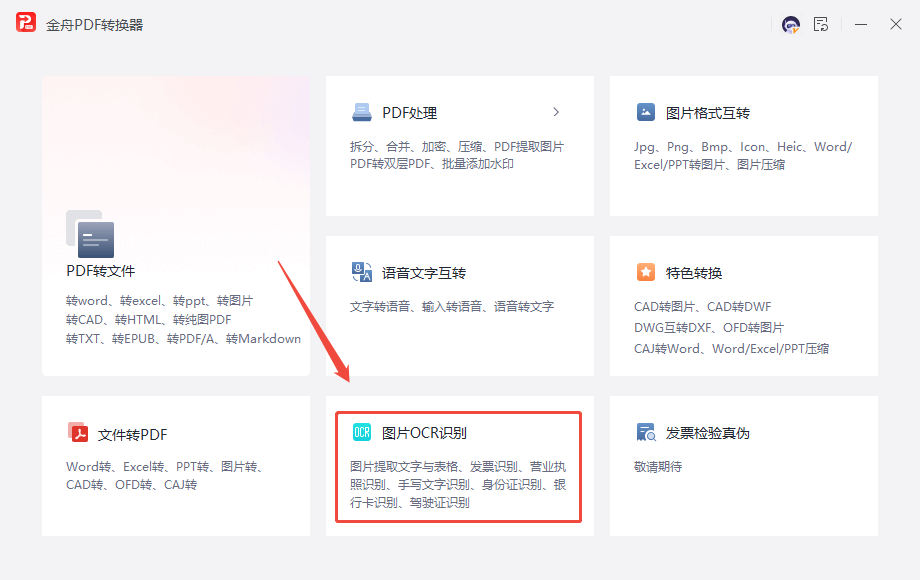Click the red 文件转PDF icon
This screenshot has width=920, height=580.
click(x=78, y=434)
